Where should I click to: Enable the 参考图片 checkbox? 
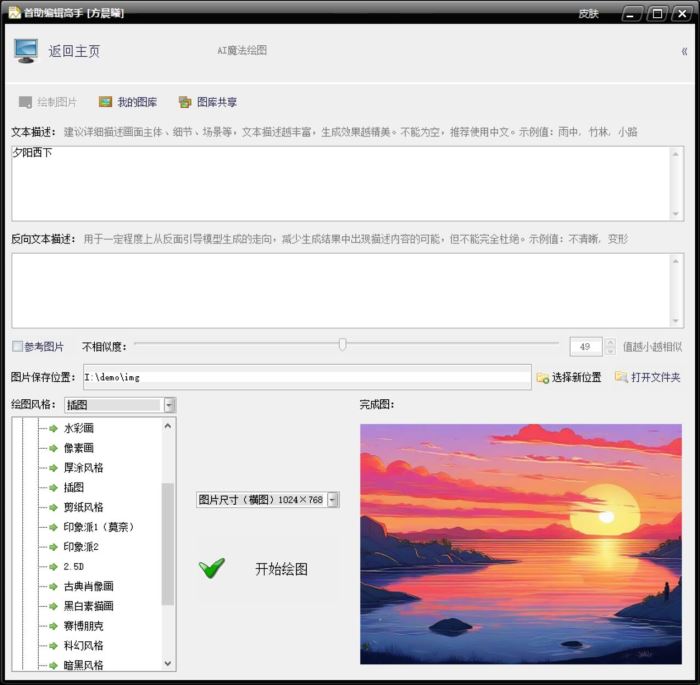click(x=18, y=347)
